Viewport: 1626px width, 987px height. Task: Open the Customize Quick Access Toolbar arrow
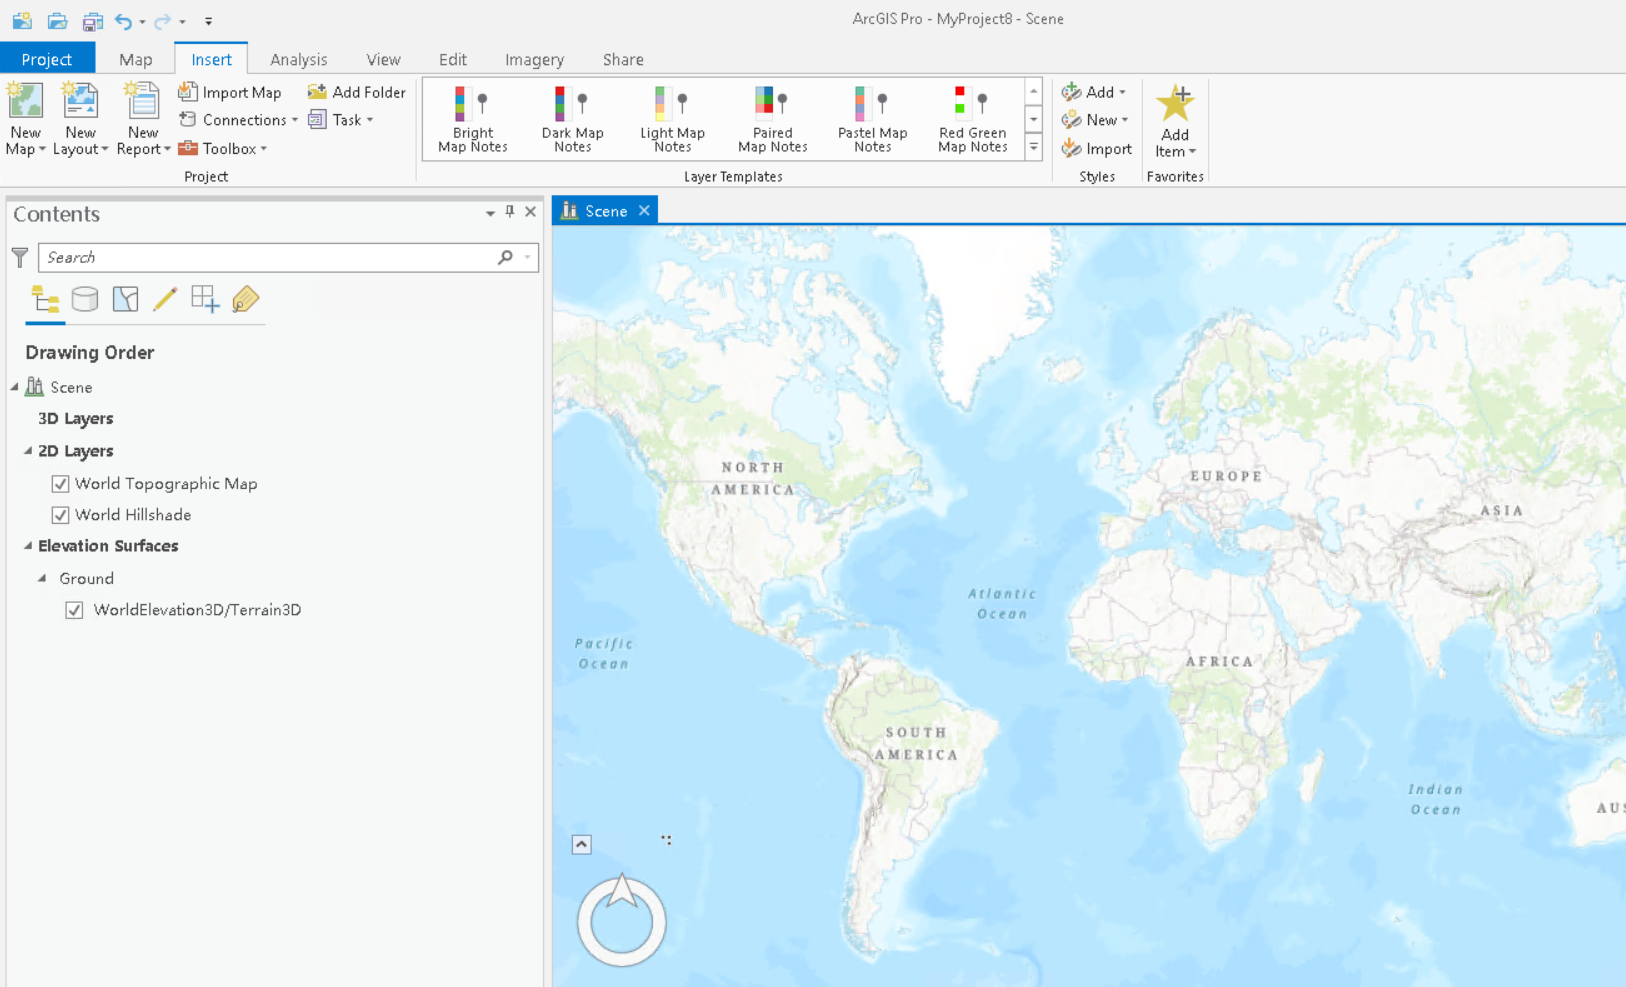[x=208, y=21]
